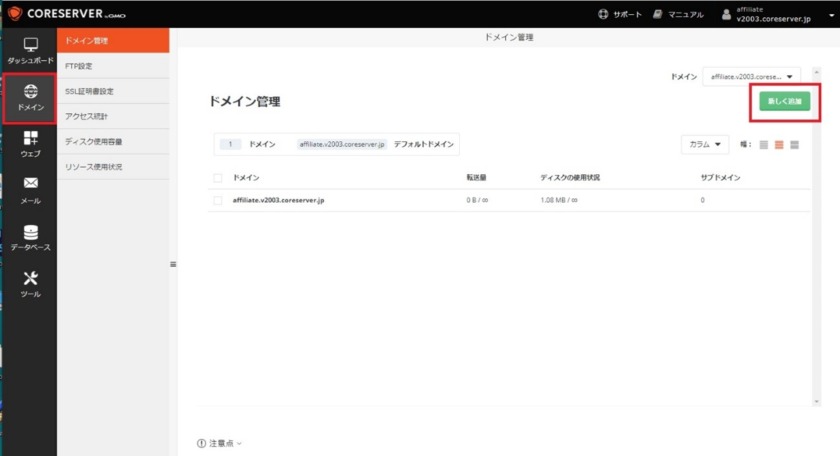Sort by the ディスクの使用状況 column header
Image resolution: width=840 pixels, height=456 pixels.
[570, 178]
